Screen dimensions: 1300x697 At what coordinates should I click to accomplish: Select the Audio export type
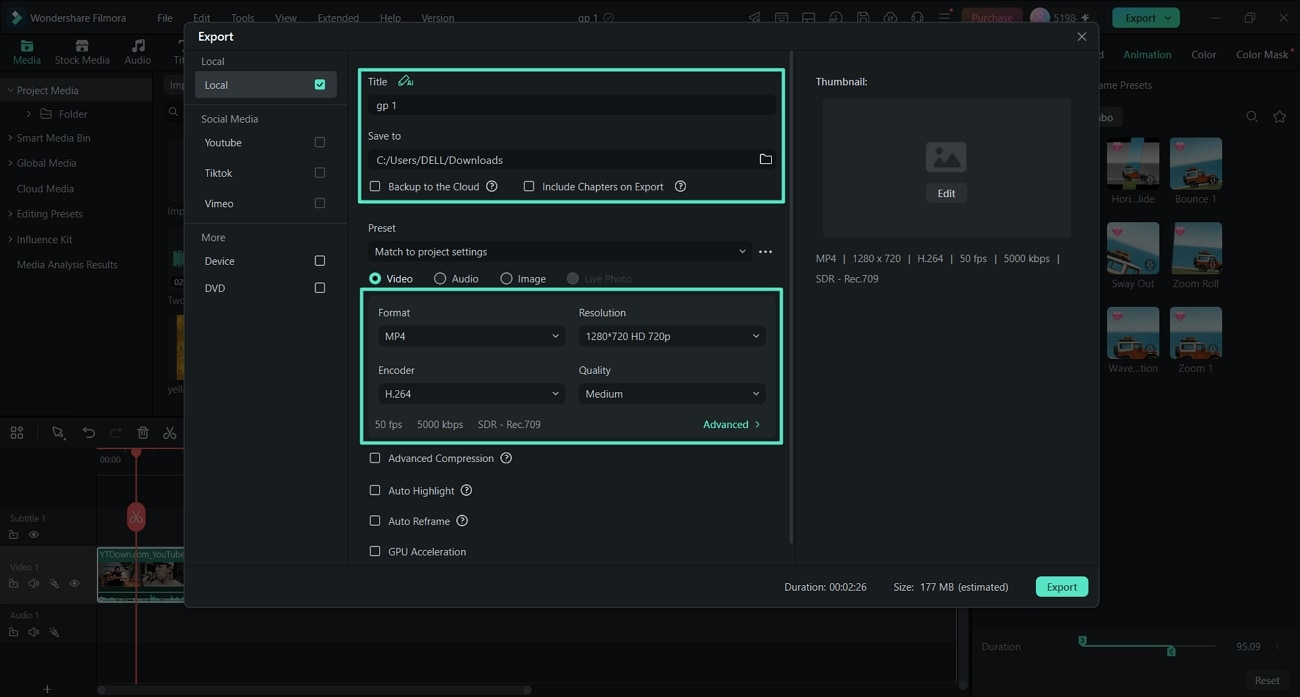pyautogui.click(x=440, y=278)
